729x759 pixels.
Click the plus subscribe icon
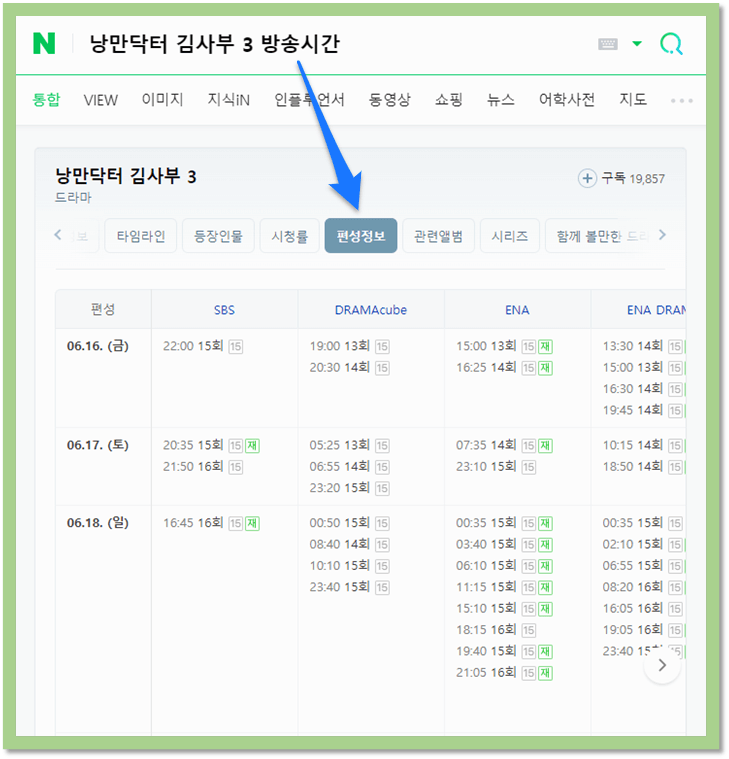(x=587, y=178)
